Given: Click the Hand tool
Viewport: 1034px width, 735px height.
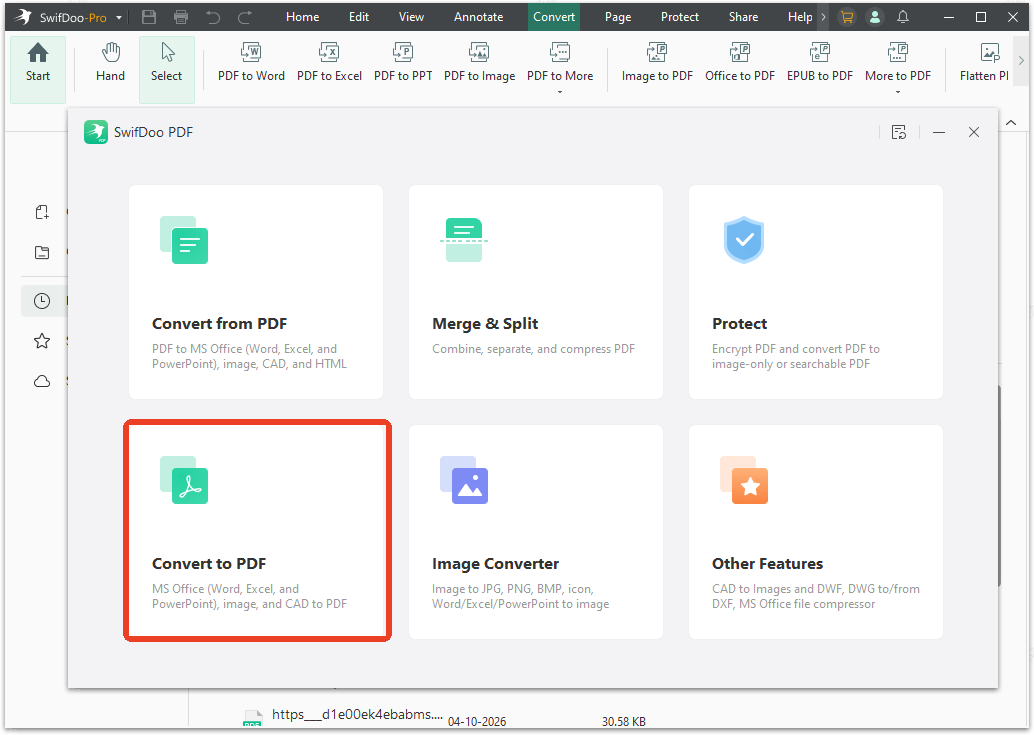Looking at the screenshot, I should coord(110,64).
